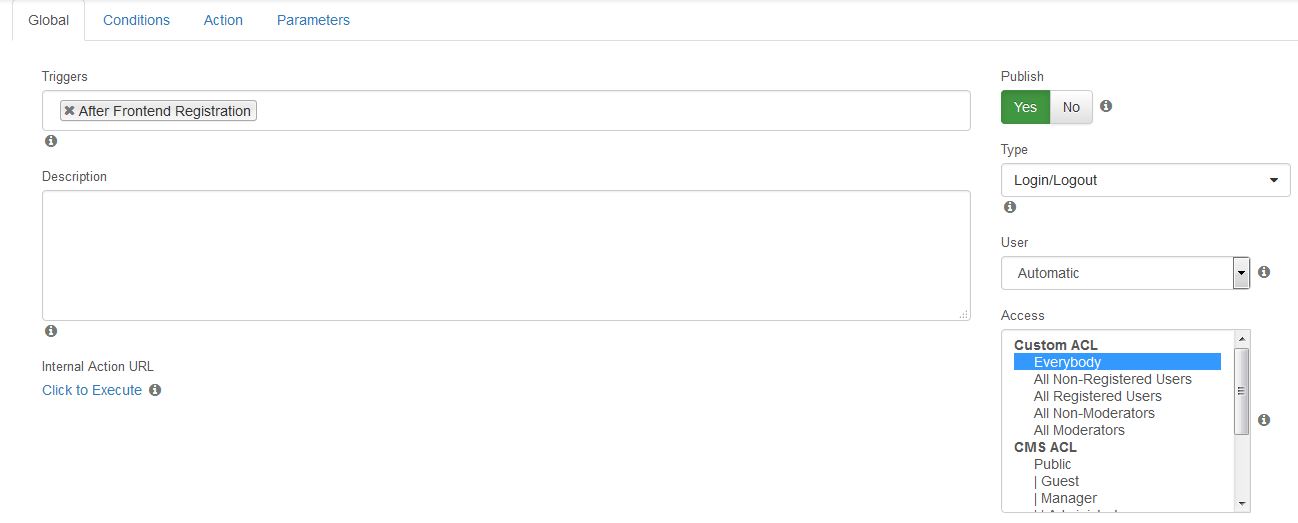
Task: Open the Type dropdown showing Login/Logout
Action: 1145,180
